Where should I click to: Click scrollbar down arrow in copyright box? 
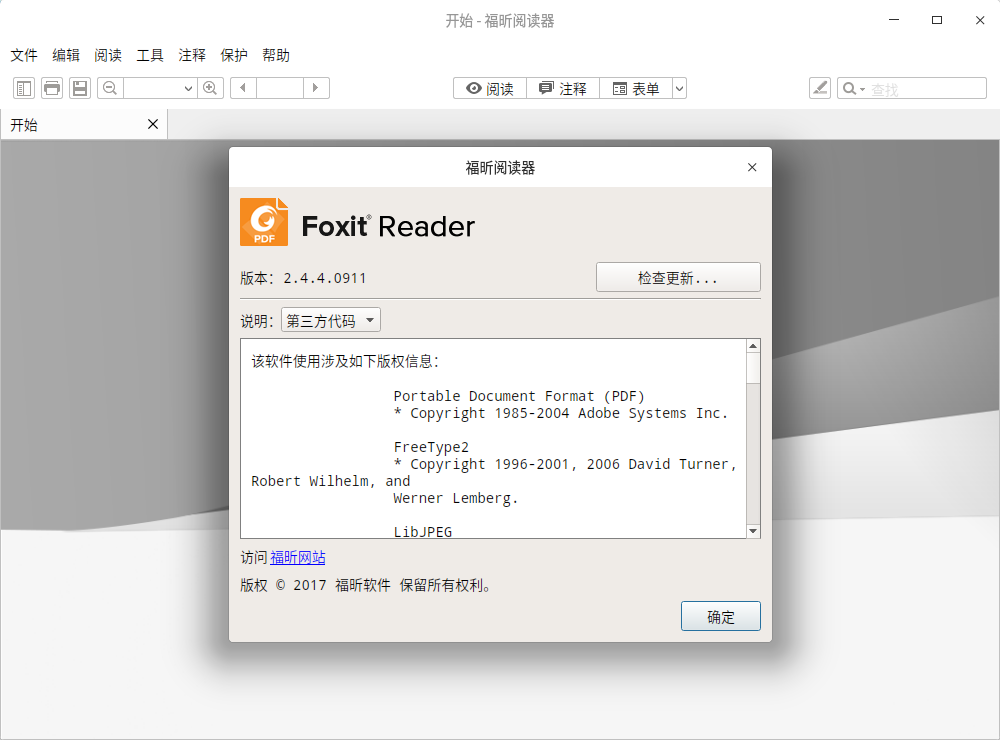pos(753,531)
